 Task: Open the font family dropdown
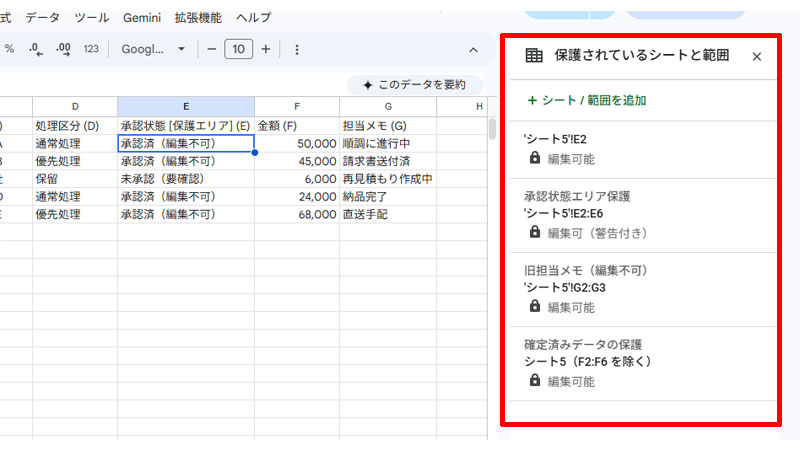[x=153, y=49]
